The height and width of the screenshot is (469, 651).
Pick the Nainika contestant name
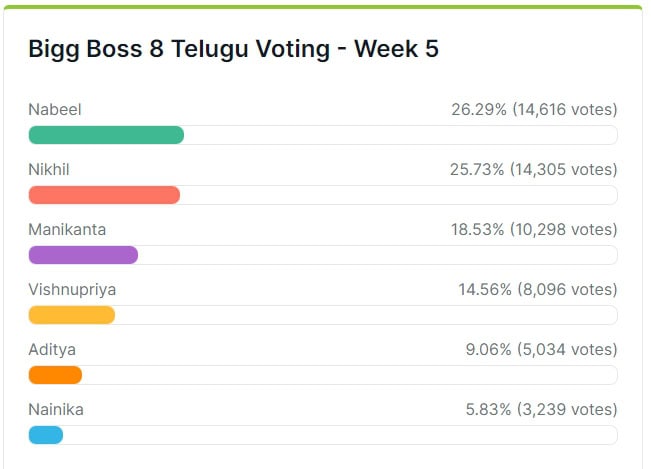pyautogui.click(x=56, y=410)
